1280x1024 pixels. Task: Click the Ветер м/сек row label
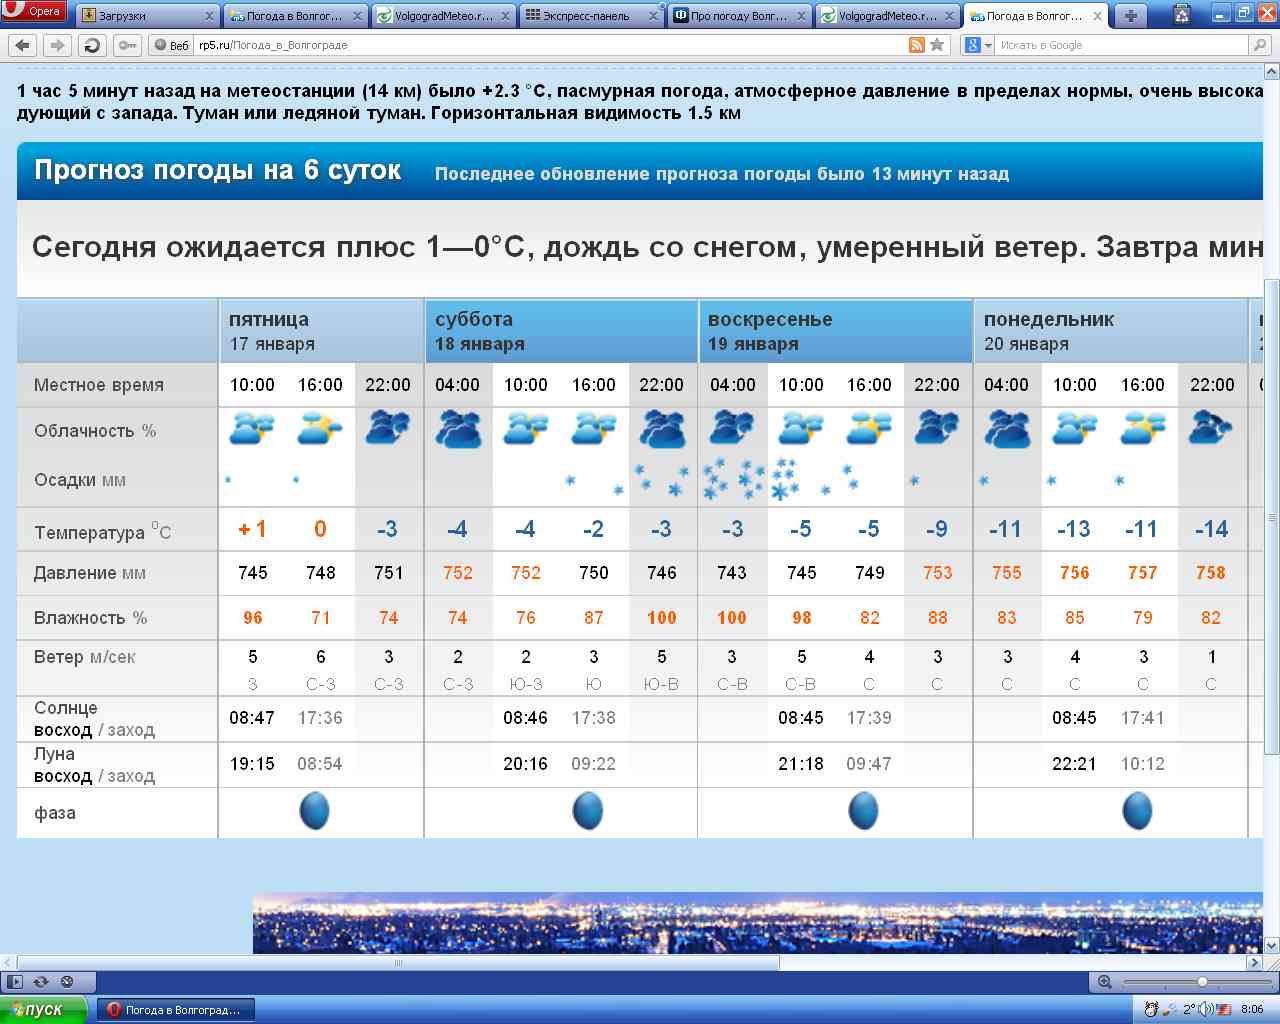(x=84, y=657)
